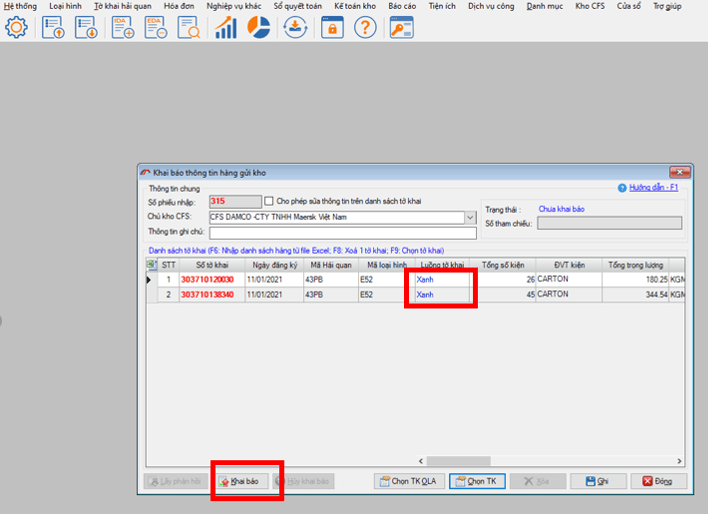Open the bar chart statistics icon

[x=226, y=28]
